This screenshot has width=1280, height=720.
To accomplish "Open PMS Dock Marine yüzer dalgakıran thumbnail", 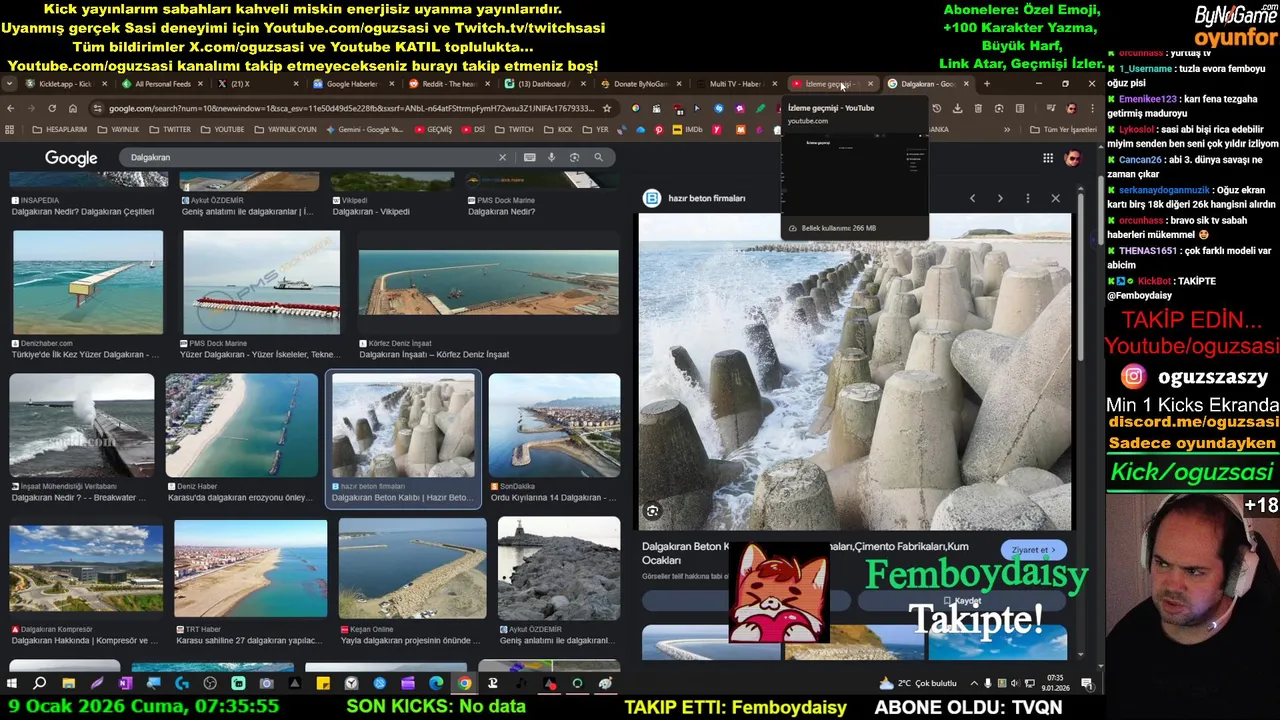I will pos(261,282).
